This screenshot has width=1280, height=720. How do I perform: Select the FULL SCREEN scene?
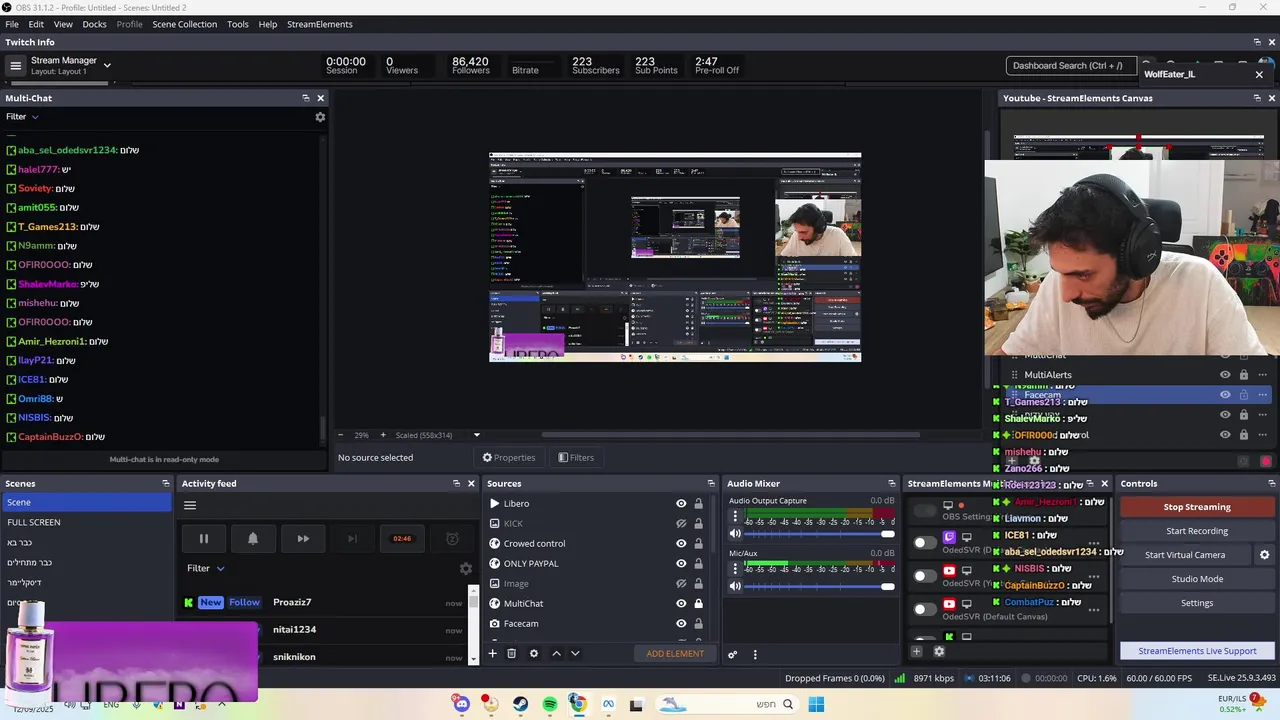point(86,522)
